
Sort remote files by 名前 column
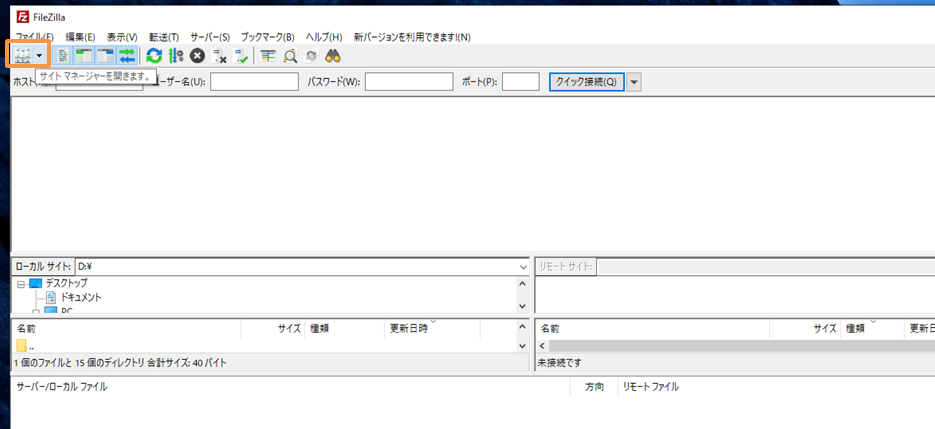coord(652,329)
